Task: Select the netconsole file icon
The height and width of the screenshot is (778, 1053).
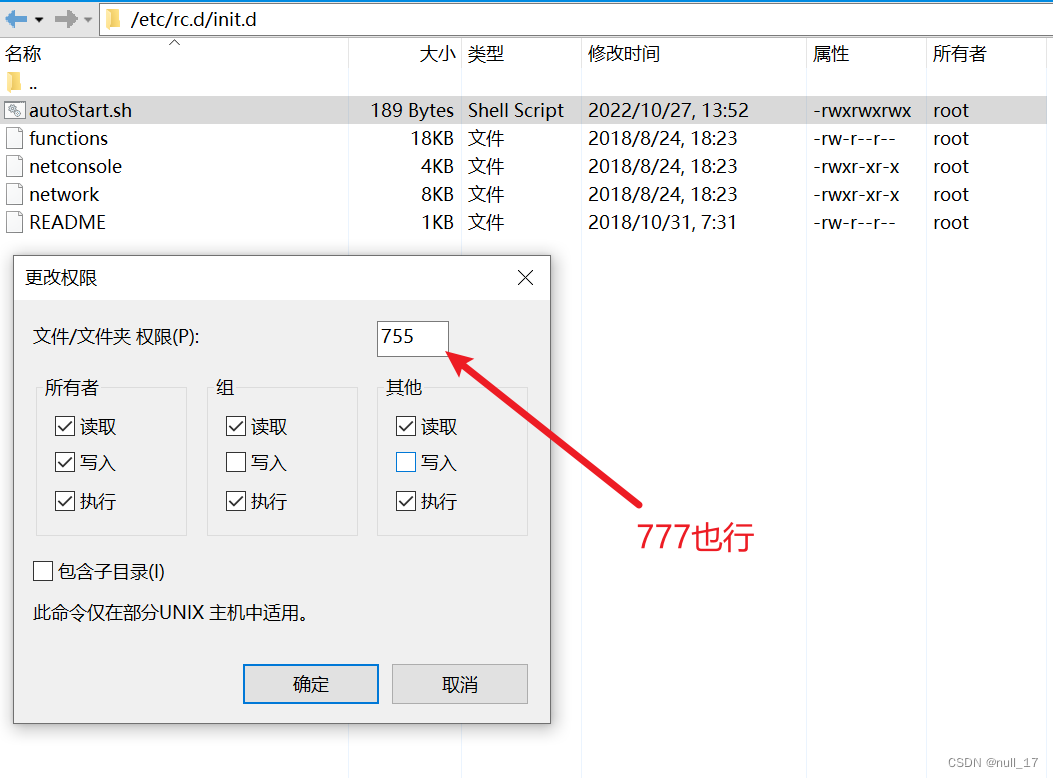Action: pos(14,166)
